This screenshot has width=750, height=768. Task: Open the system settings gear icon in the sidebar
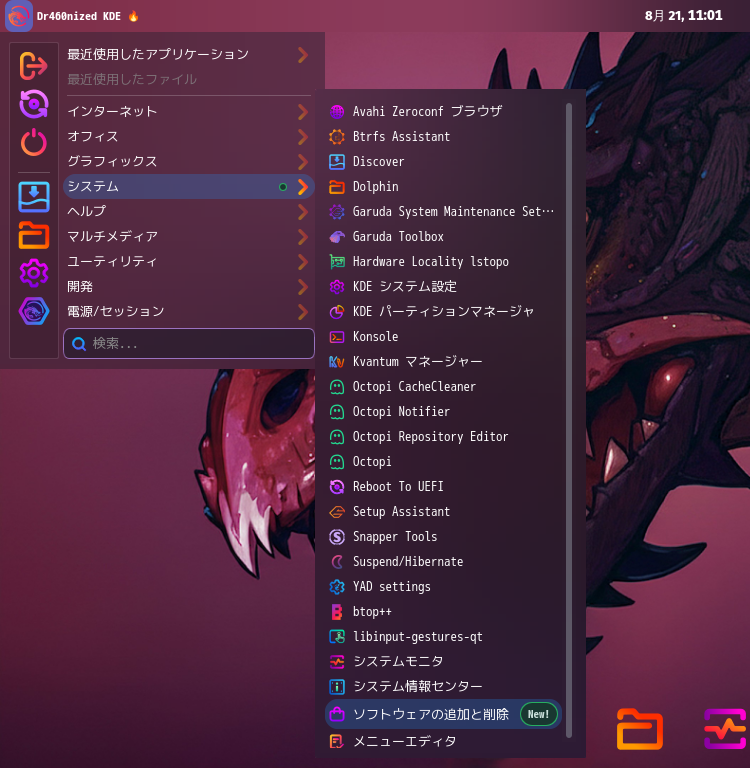33,273
